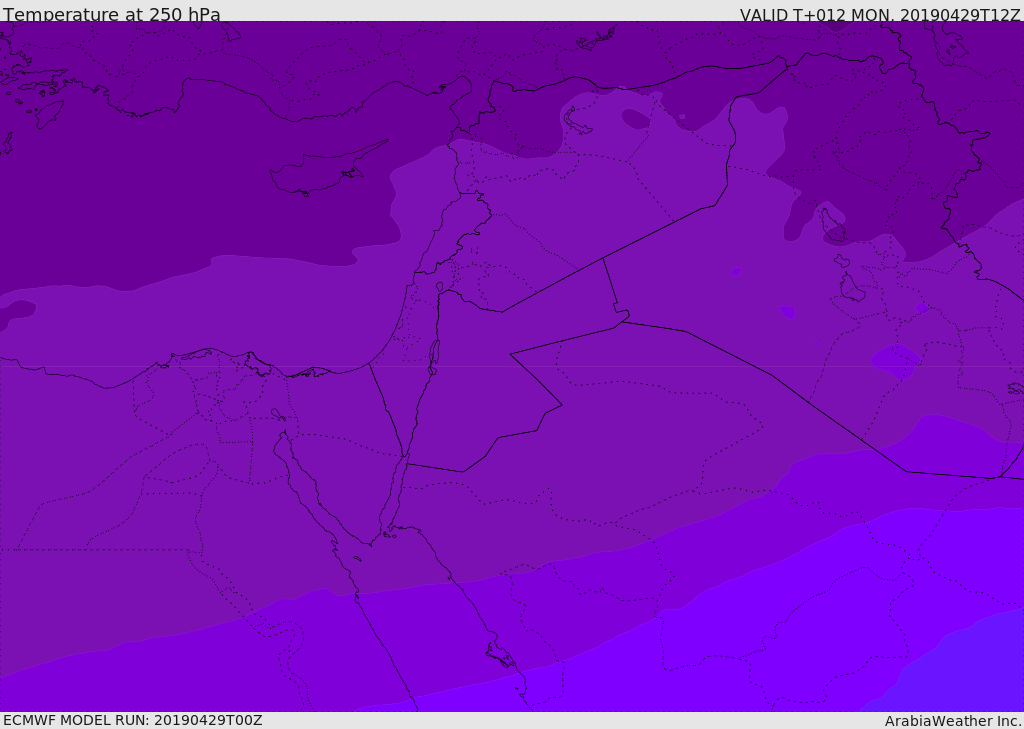Click the 'VALID T+012 MON. 20190429T12Z' label
Viewport: 1024px width, 729px height.
[x=880, y=14]
